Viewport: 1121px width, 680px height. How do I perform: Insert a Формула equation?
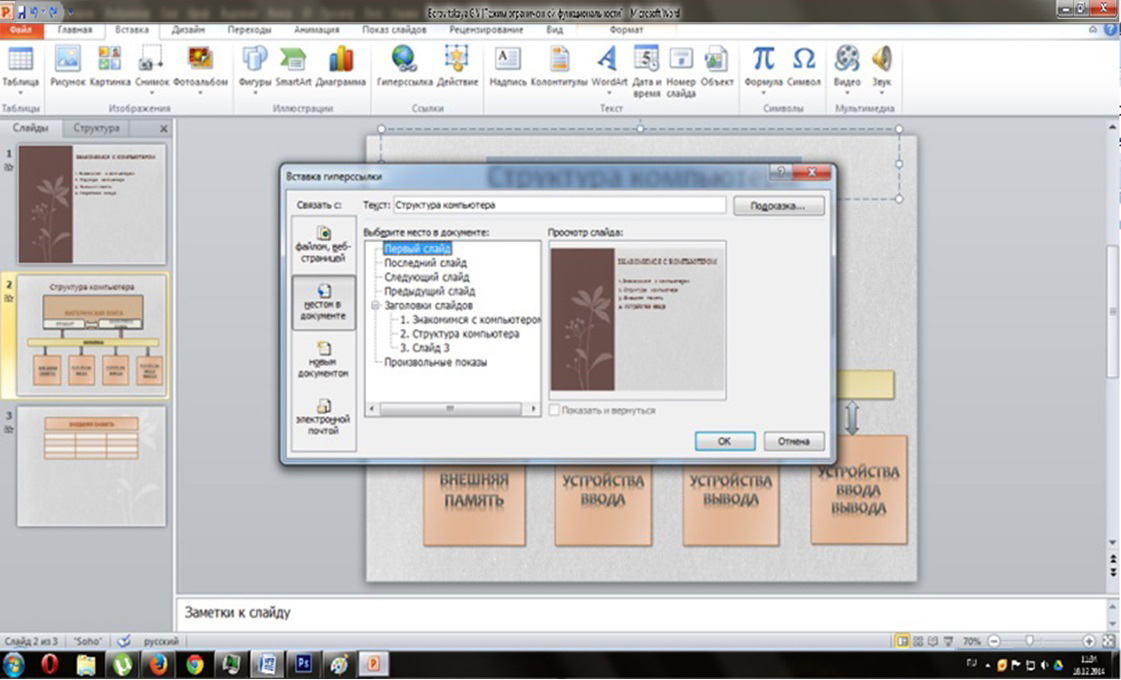tap(764, 62)
